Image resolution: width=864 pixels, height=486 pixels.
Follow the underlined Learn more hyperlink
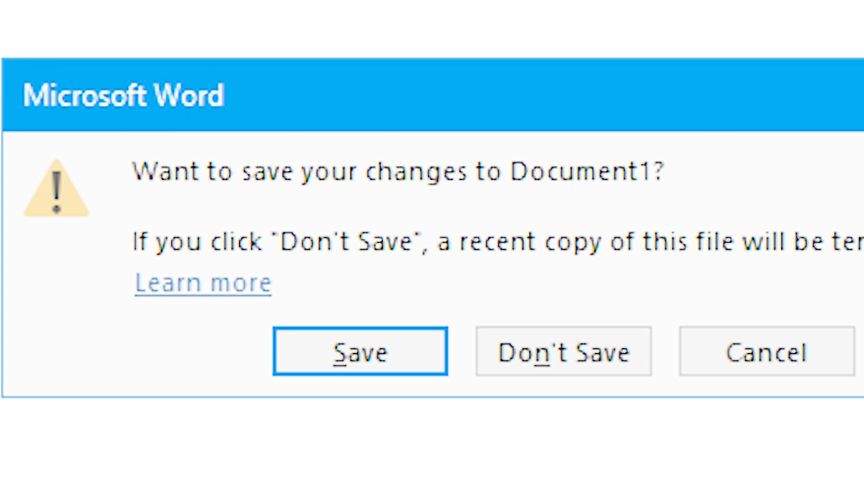pos(203,283)
